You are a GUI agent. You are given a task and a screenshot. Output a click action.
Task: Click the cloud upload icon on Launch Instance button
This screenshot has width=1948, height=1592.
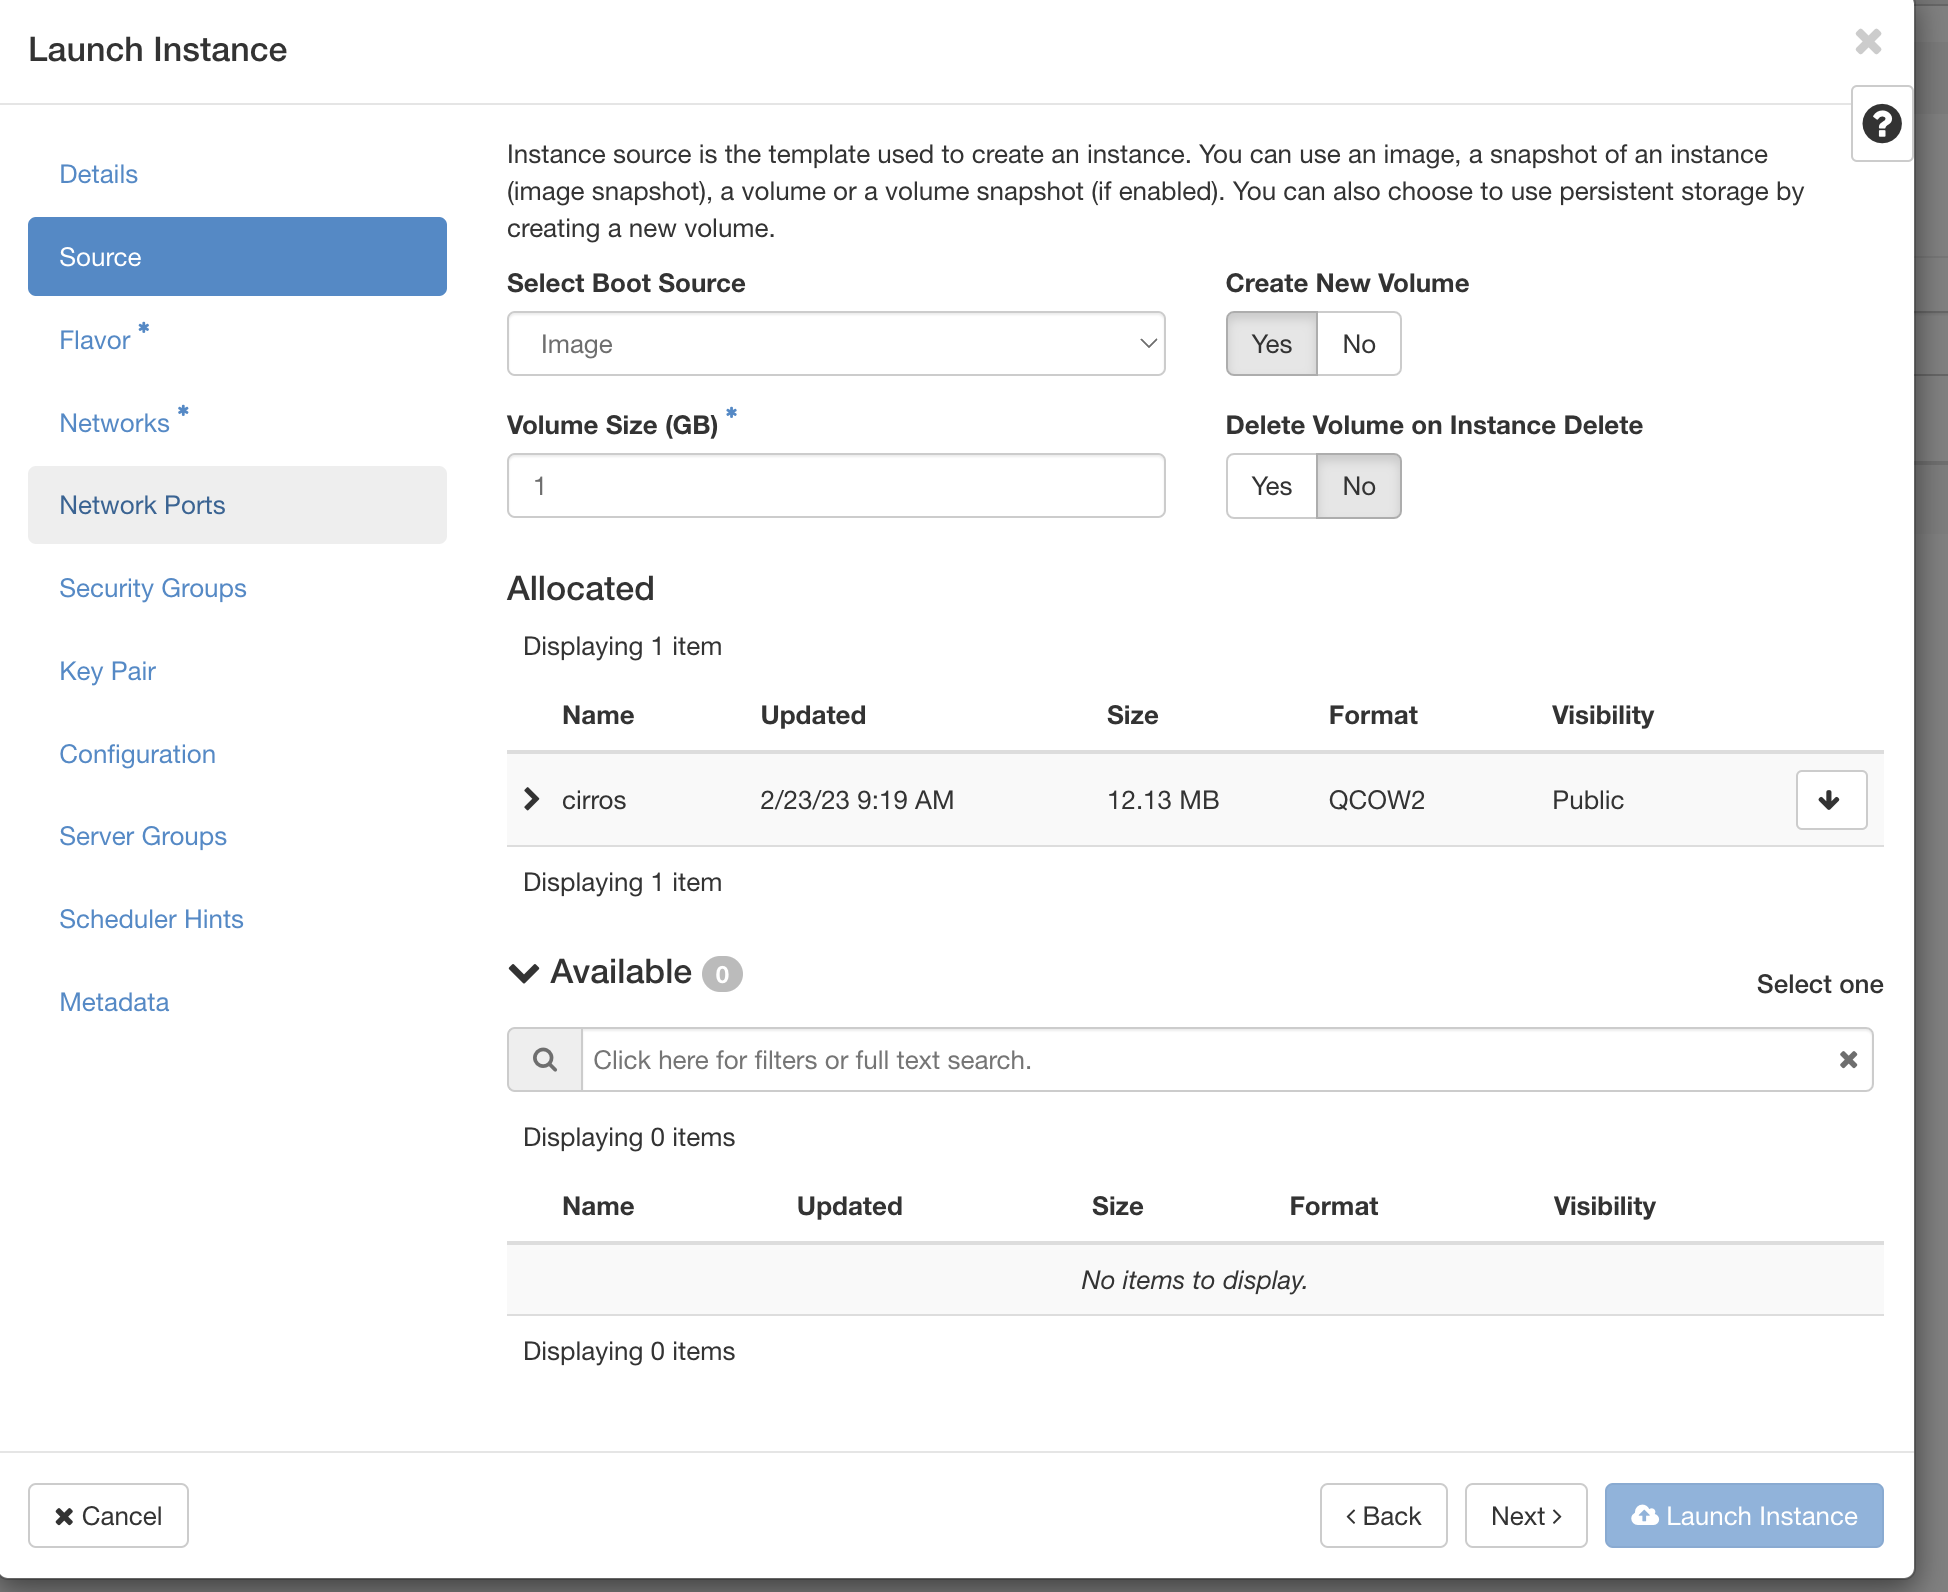(1646, 1515)
